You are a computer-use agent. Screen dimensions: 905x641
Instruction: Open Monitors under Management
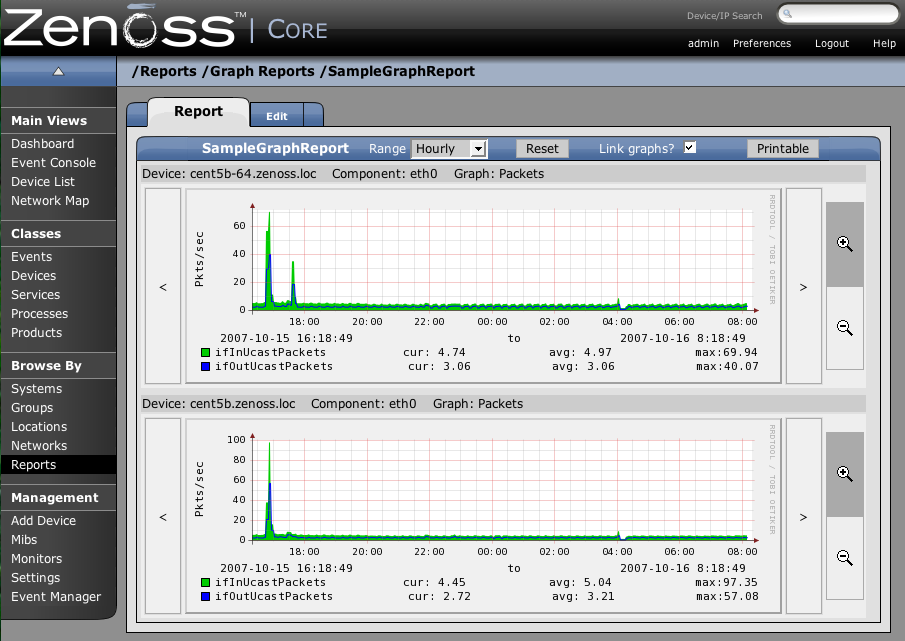[36, 559]
